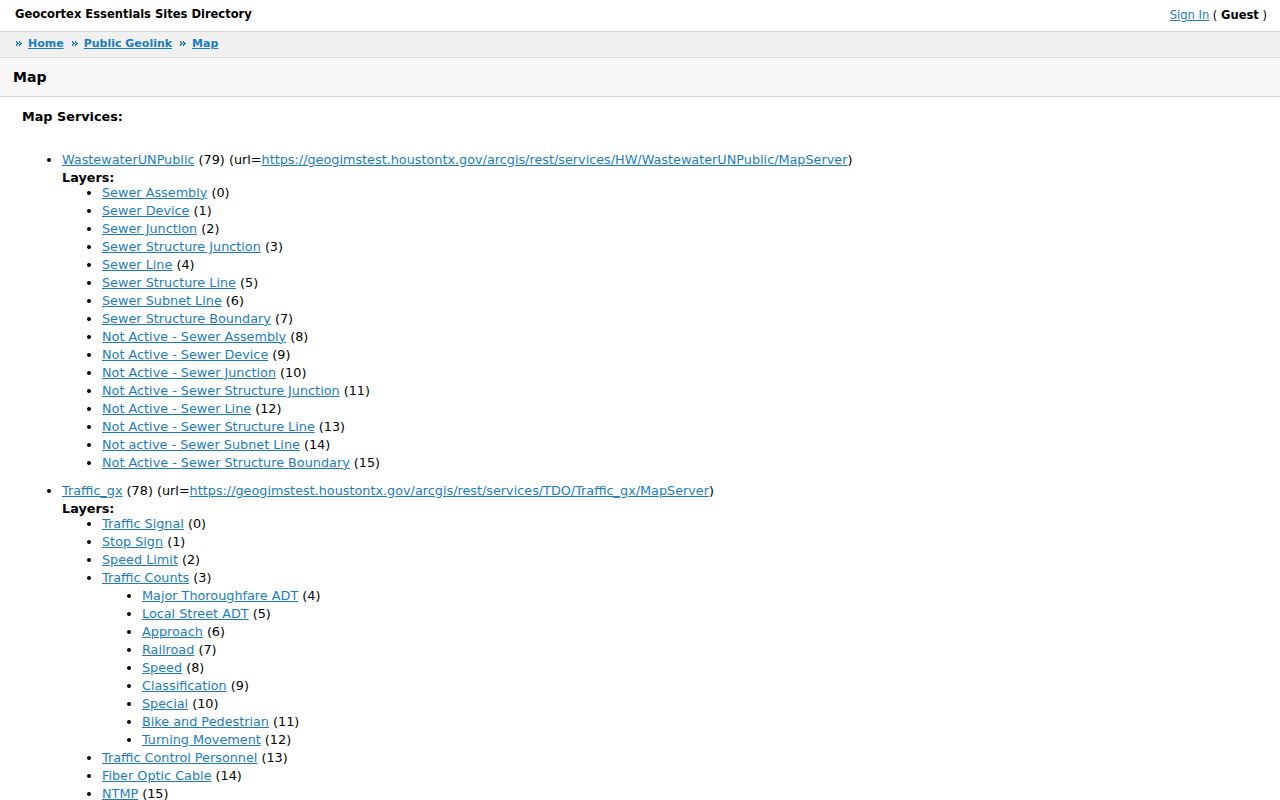
Task: Open Not Active - Sewer Structure Junction
Action: [x=221, y=391]
